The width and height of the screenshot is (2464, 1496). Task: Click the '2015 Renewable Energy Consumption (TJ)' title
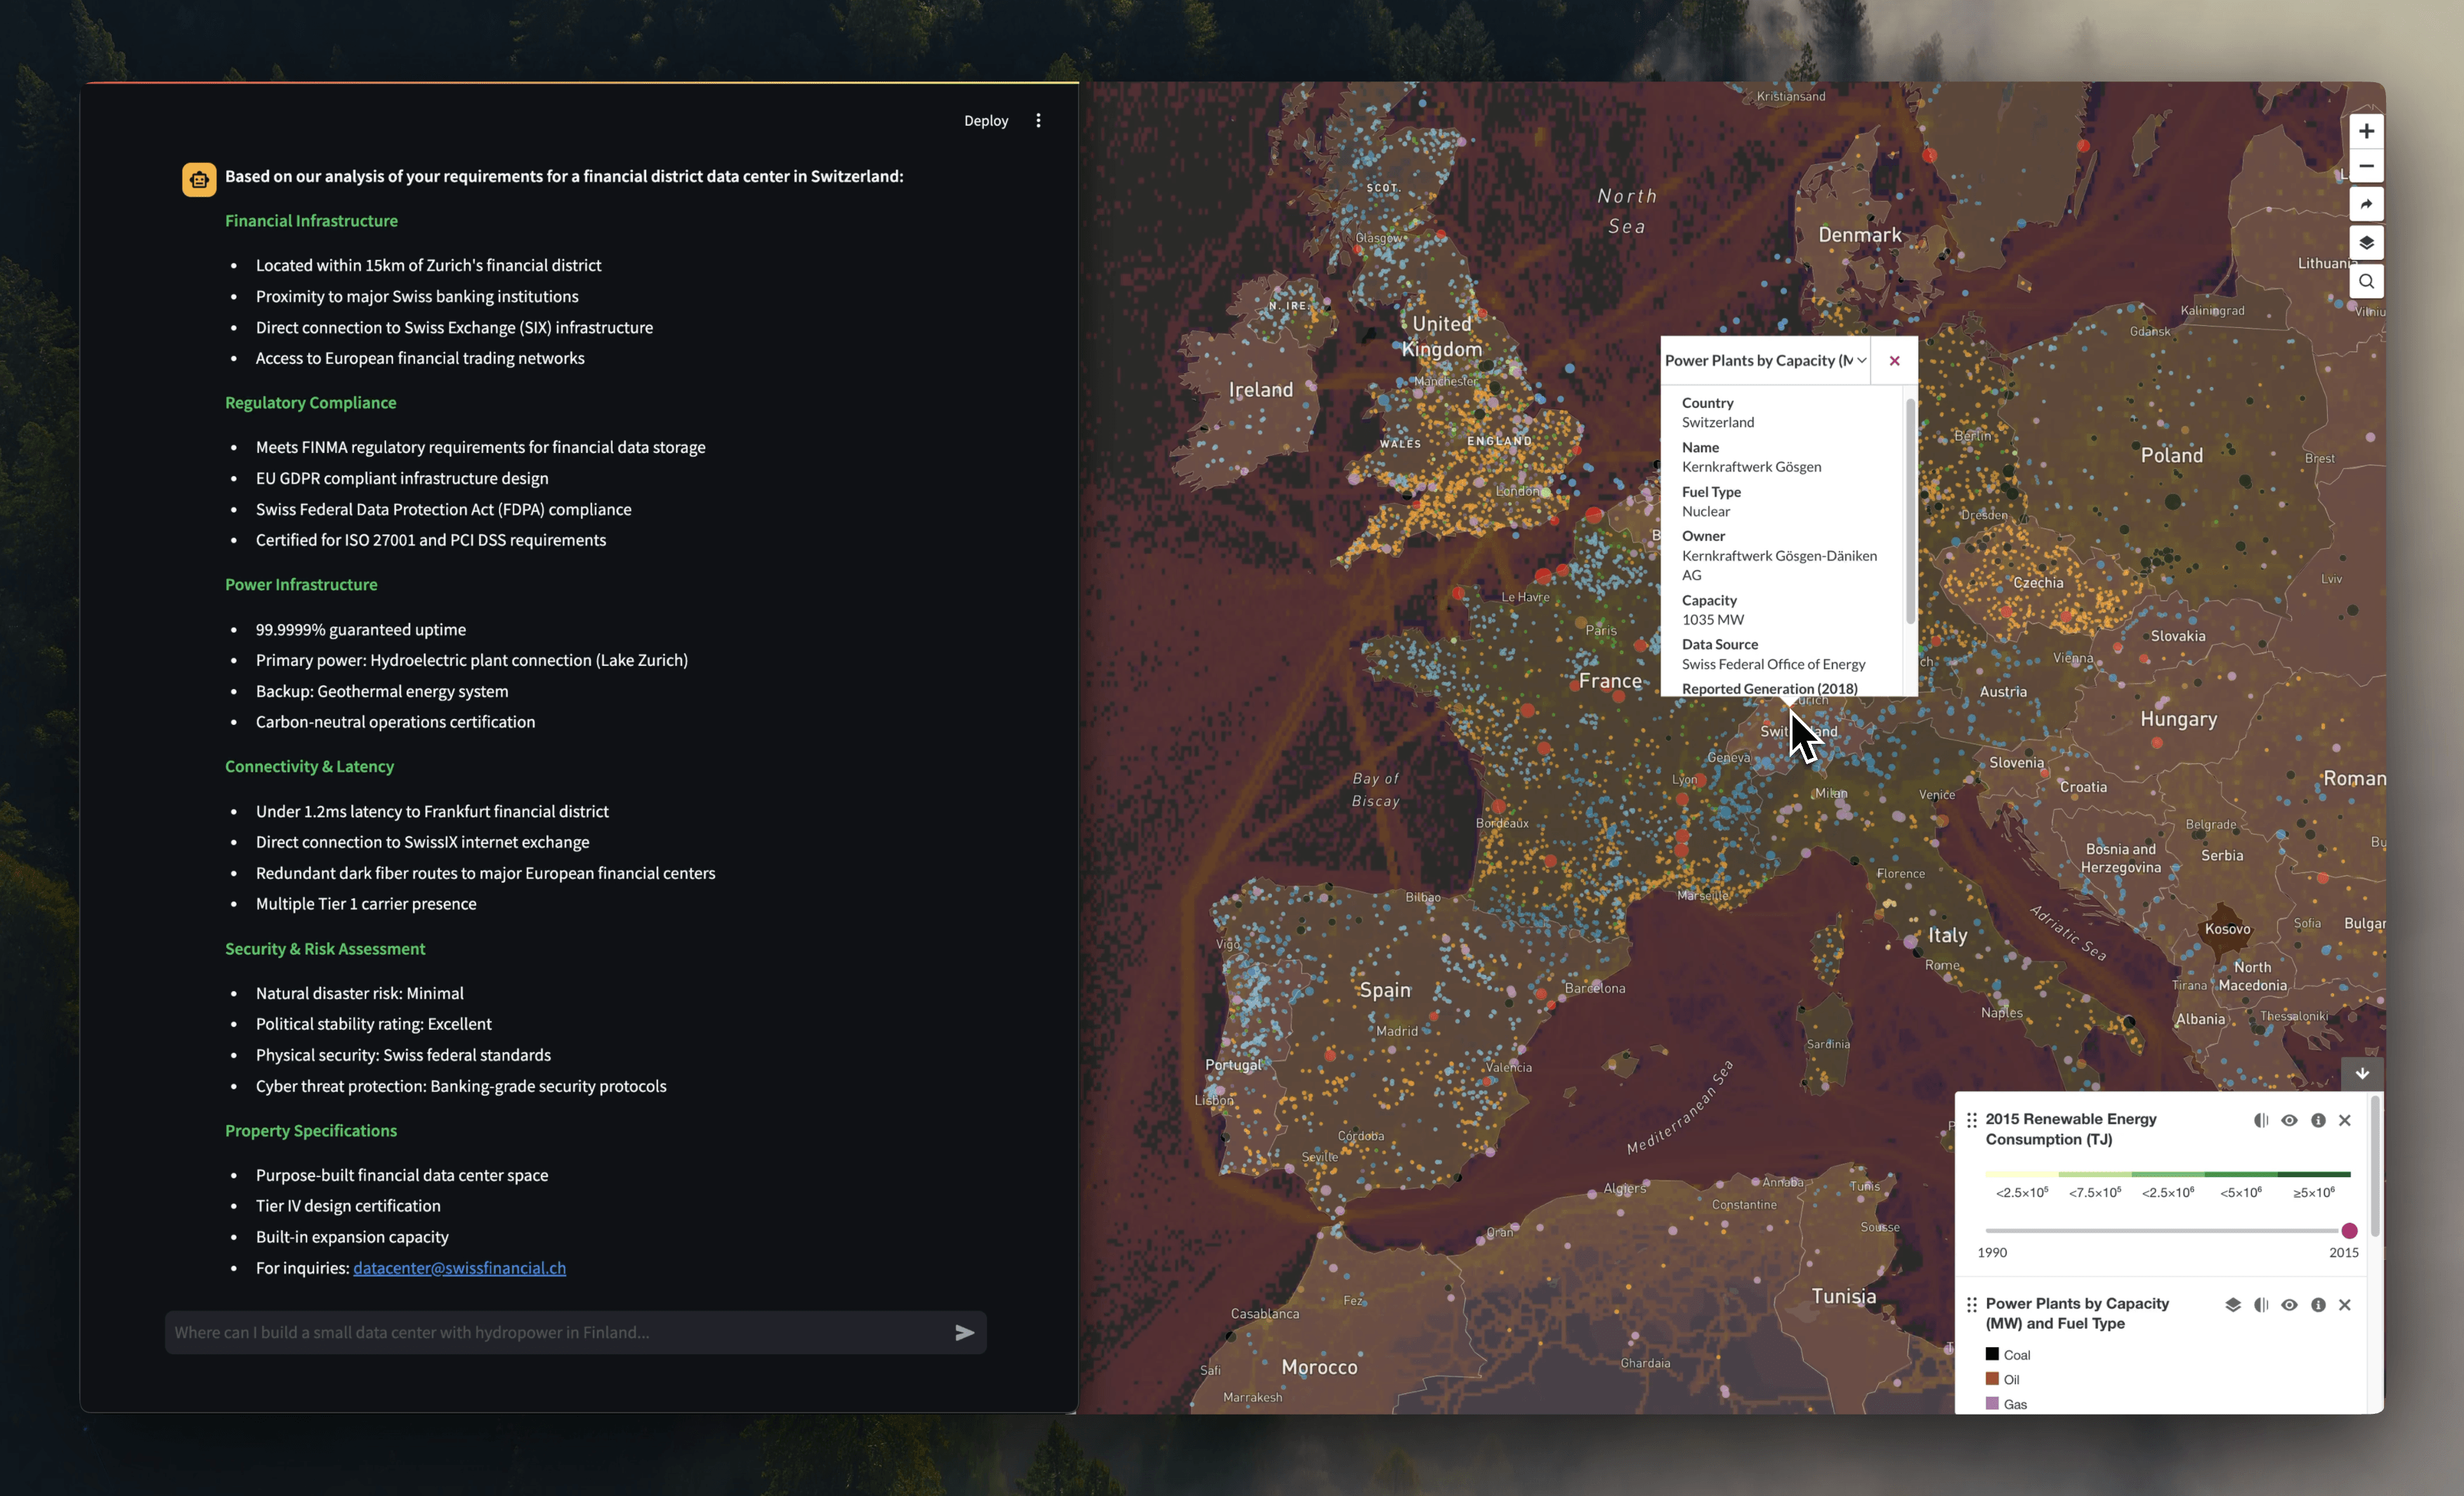(2070, 1129)
